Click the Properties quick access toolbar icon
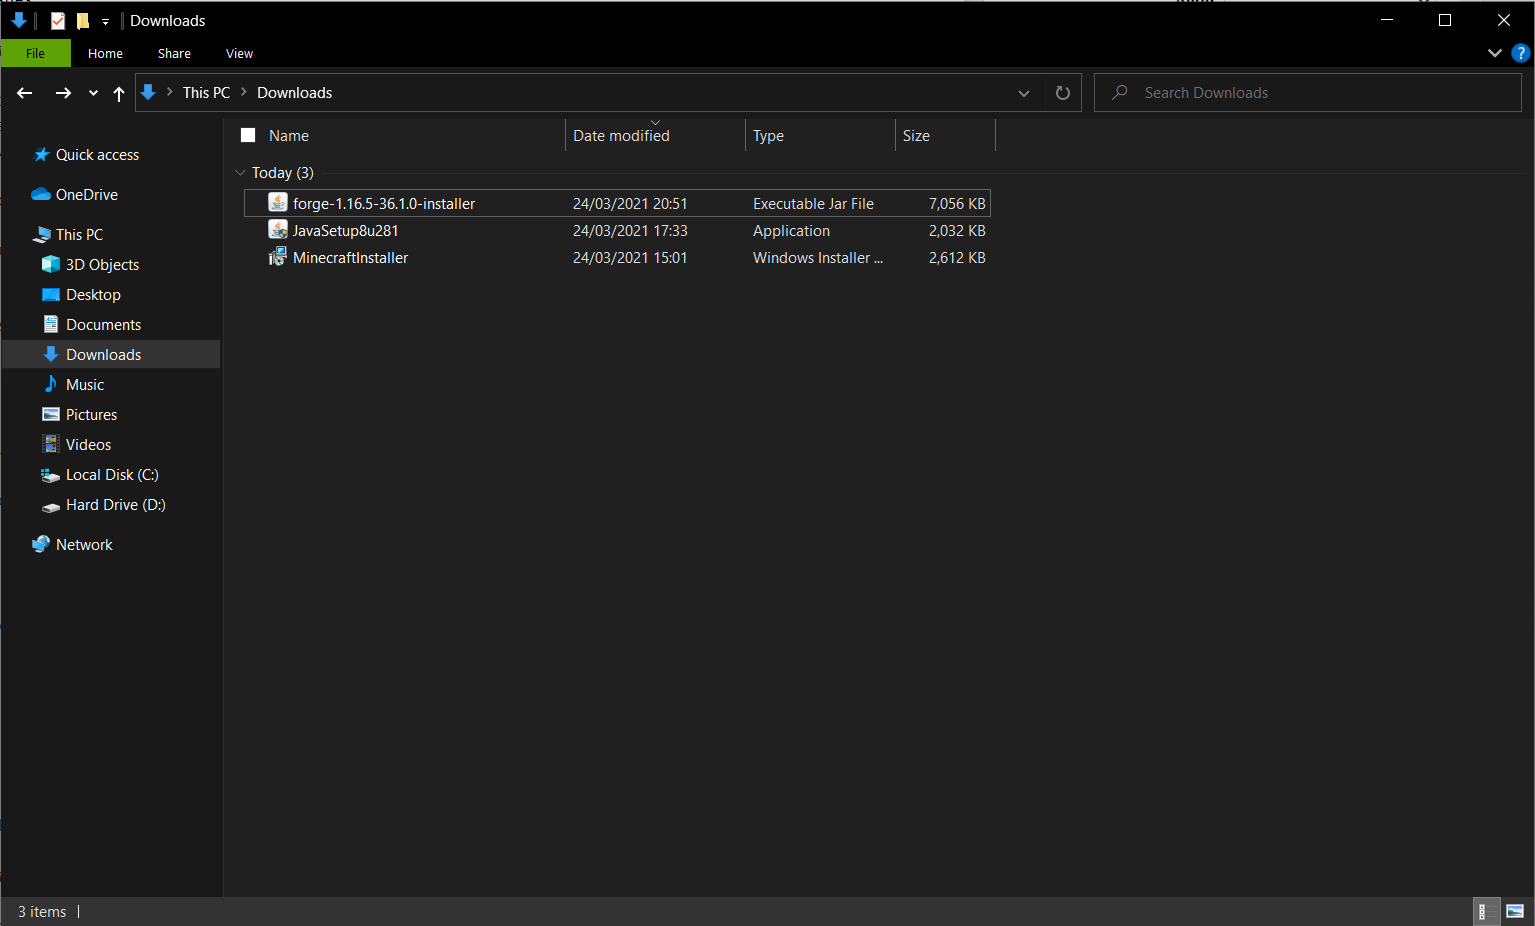1535x926 pixels. 58,20
